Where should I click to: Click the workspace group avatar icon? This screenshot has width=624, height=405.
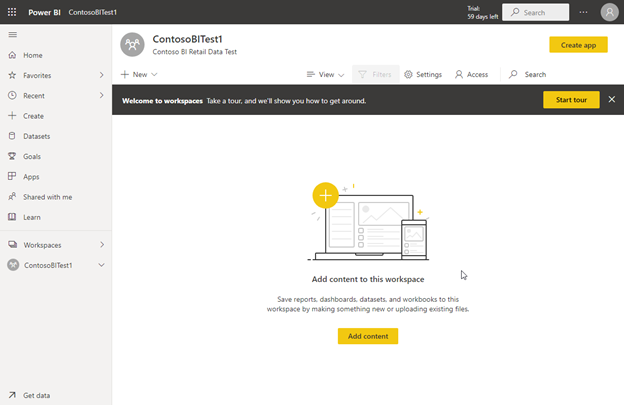coord(133,45)
